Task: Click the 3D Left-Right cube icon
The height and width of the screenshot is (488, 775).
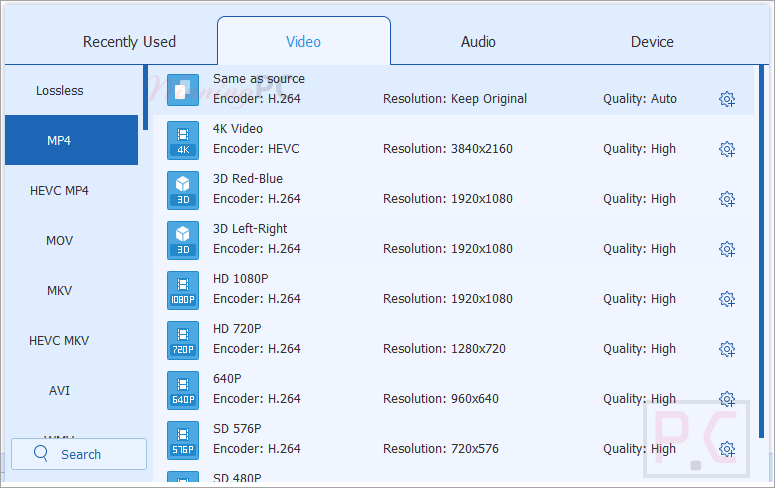Action: pos(183,240)
